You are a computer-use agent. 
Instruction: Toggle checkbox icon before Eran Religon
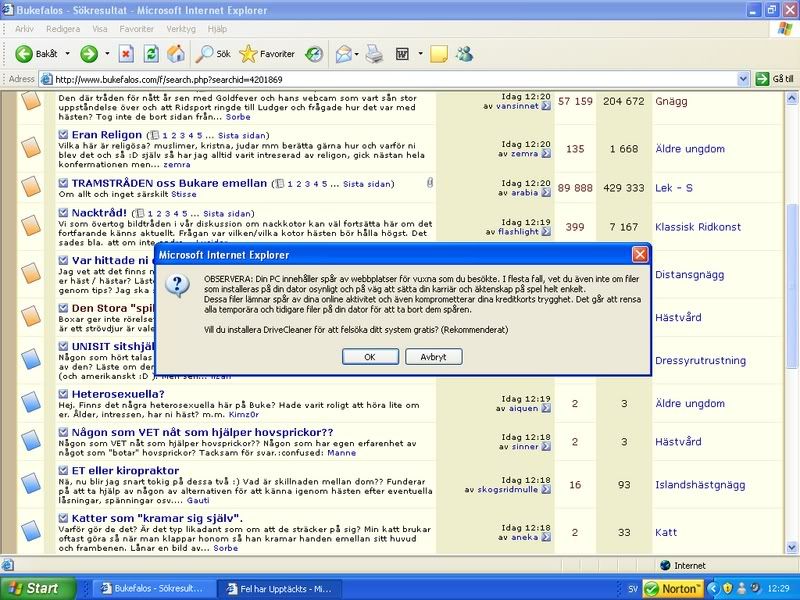click(63, 135)
